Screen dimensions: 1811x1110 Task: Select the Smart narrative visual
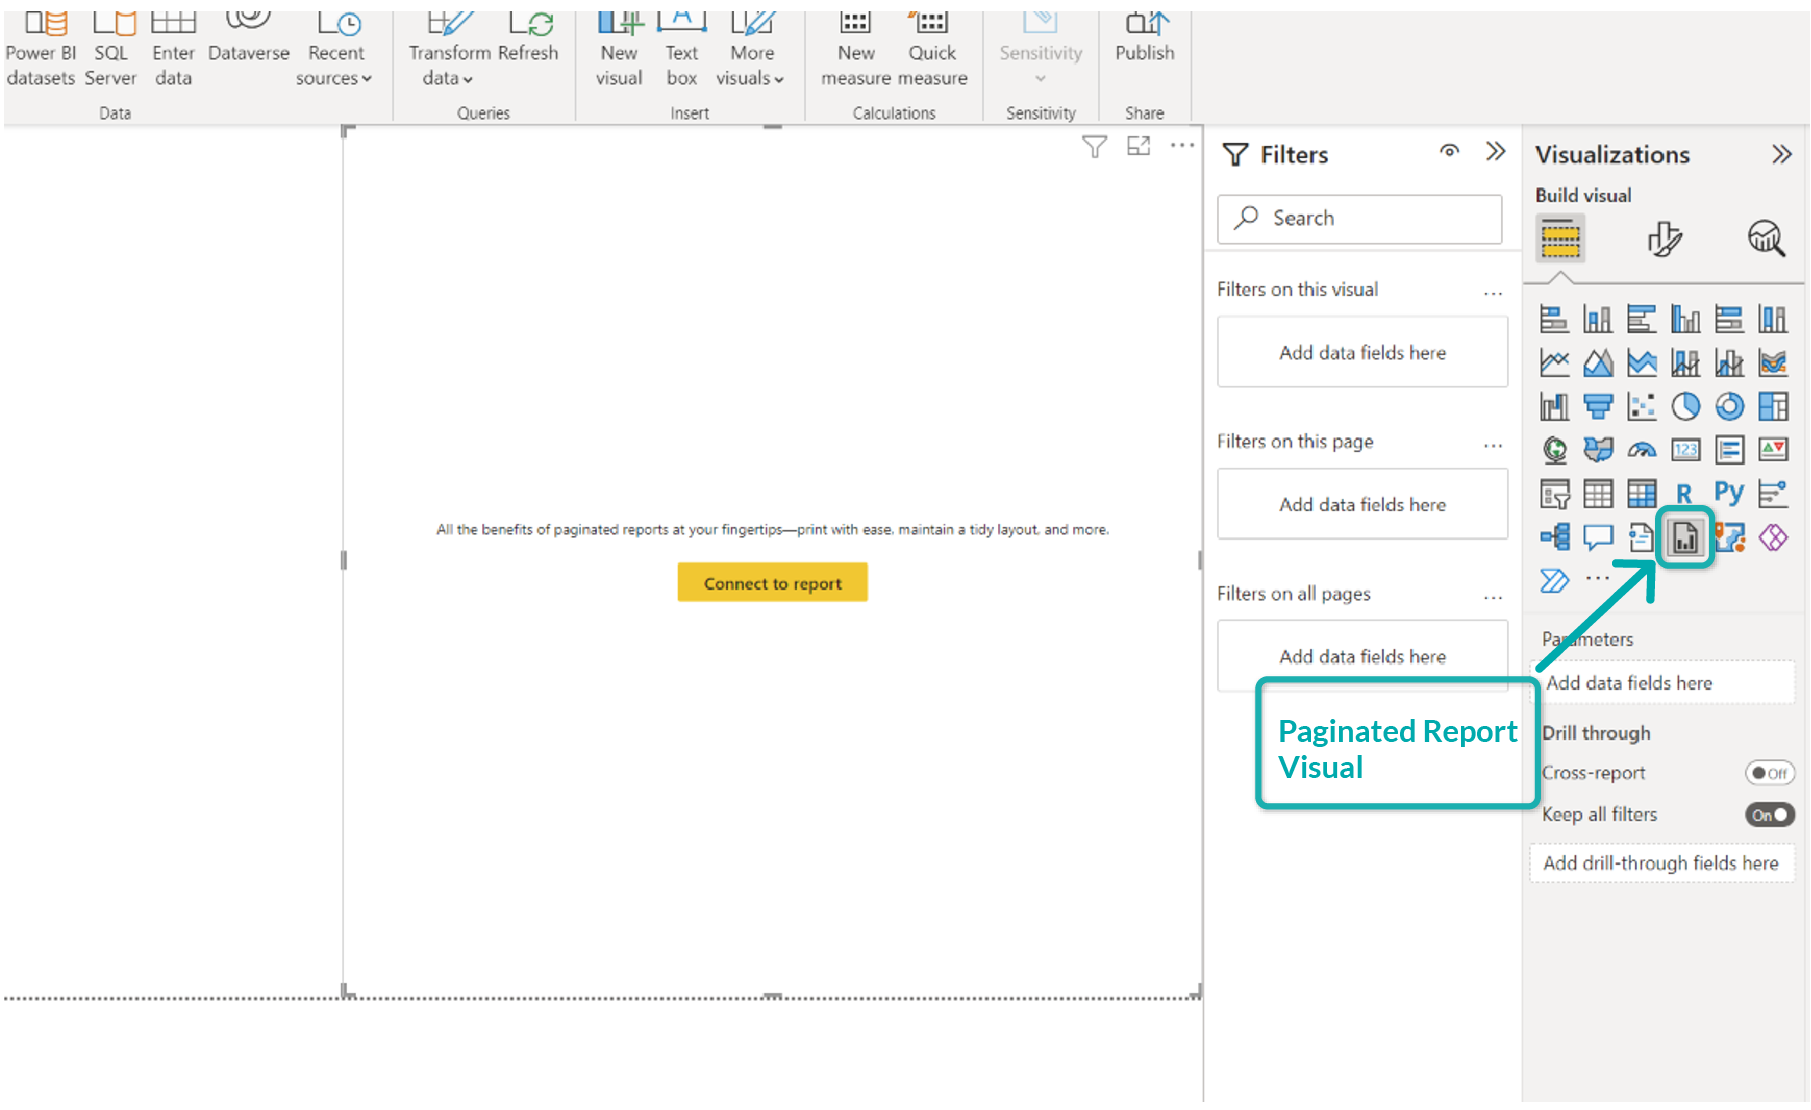(1642, 538)
